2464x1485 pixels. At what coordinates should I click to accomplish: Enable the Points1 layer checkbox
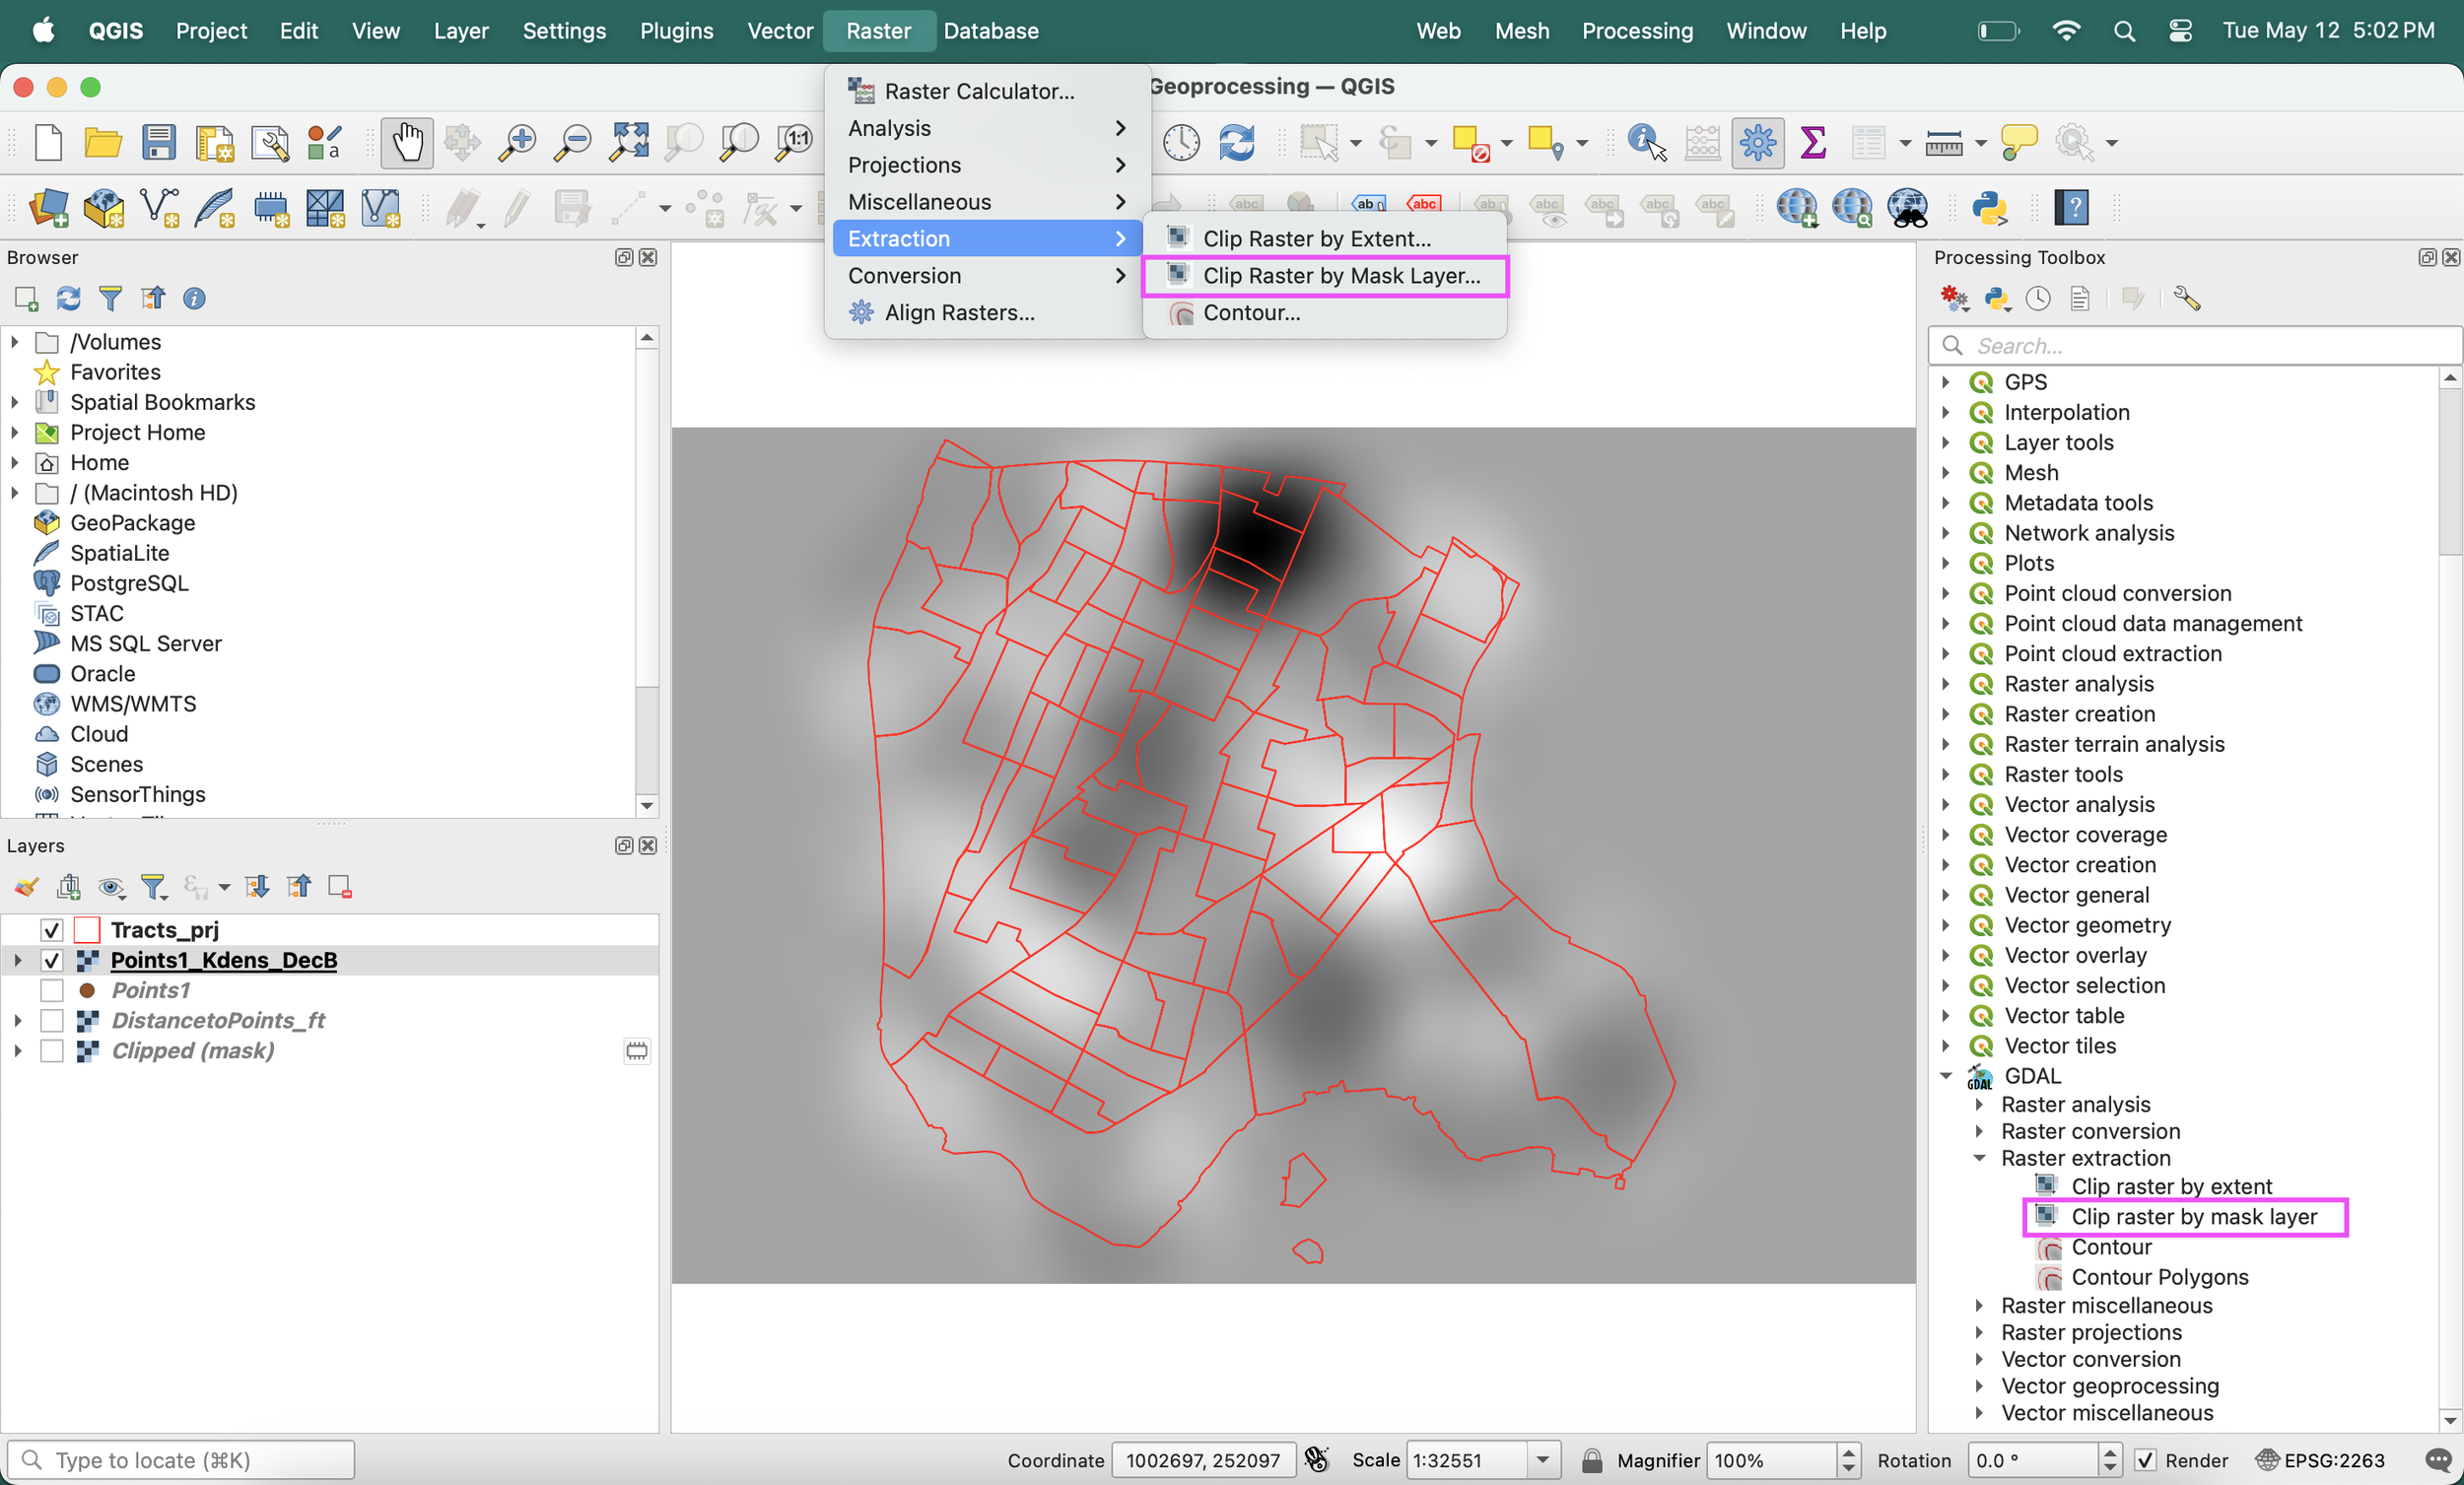[x=52, y=990]
